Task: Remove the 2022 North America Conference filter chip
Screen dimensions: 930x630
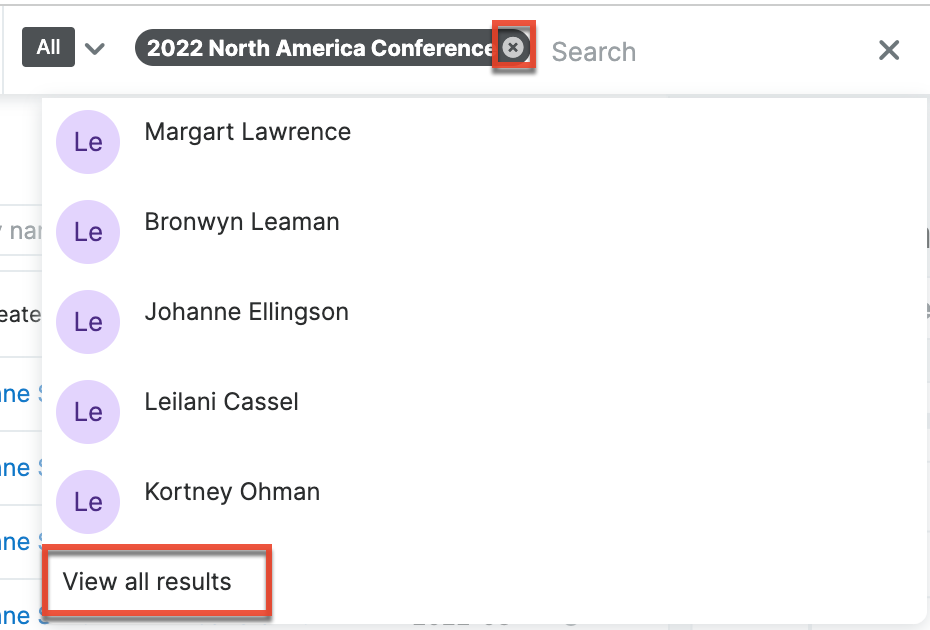Action: pyautogui.click(x=514, y=45)
